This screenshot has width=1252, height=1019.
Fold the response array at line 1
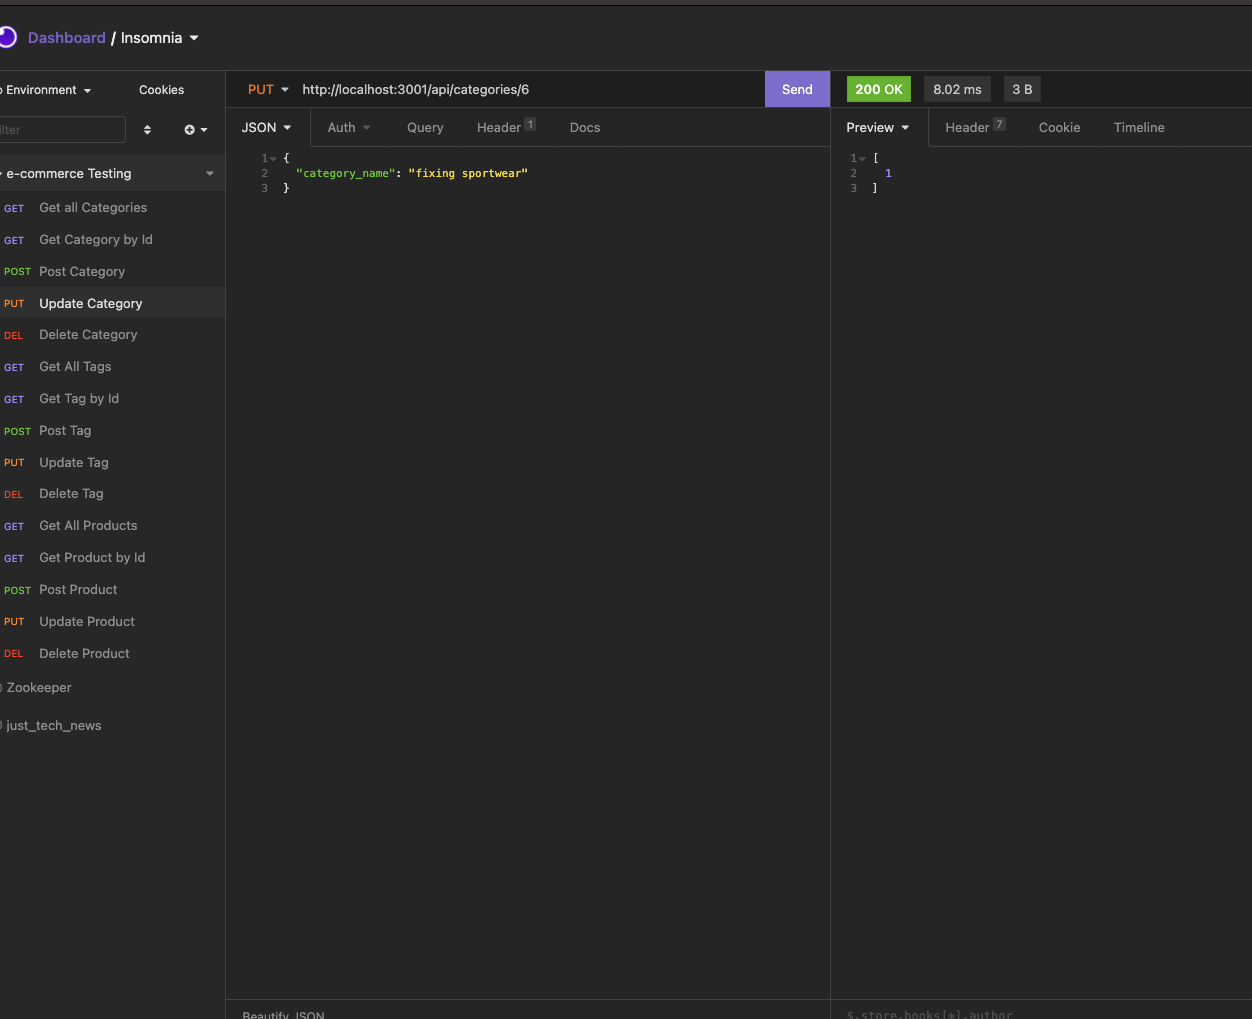click(x=862, y=159)
